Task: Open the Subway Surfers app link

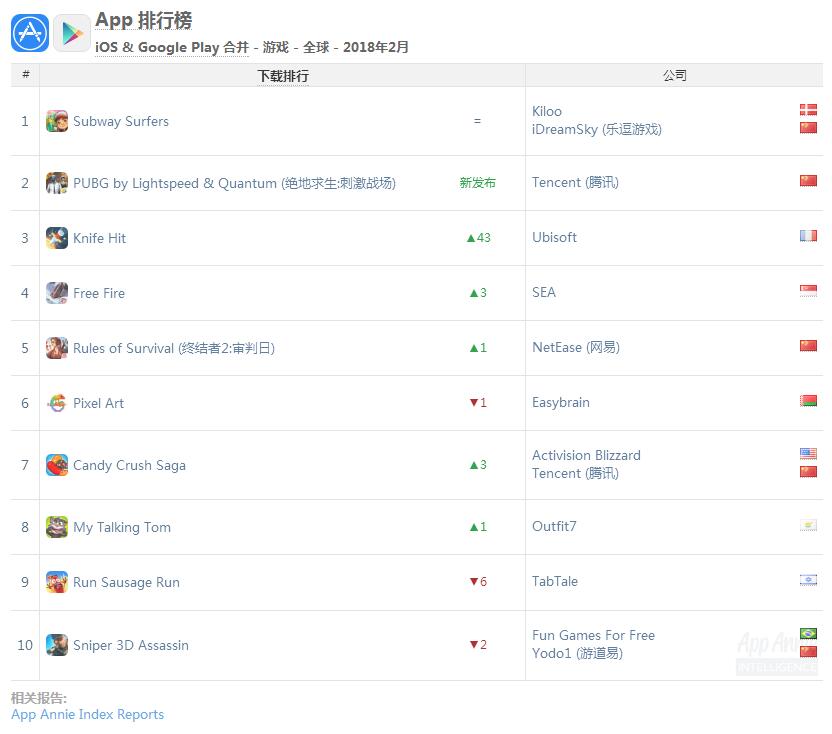Action: point(121,122)
